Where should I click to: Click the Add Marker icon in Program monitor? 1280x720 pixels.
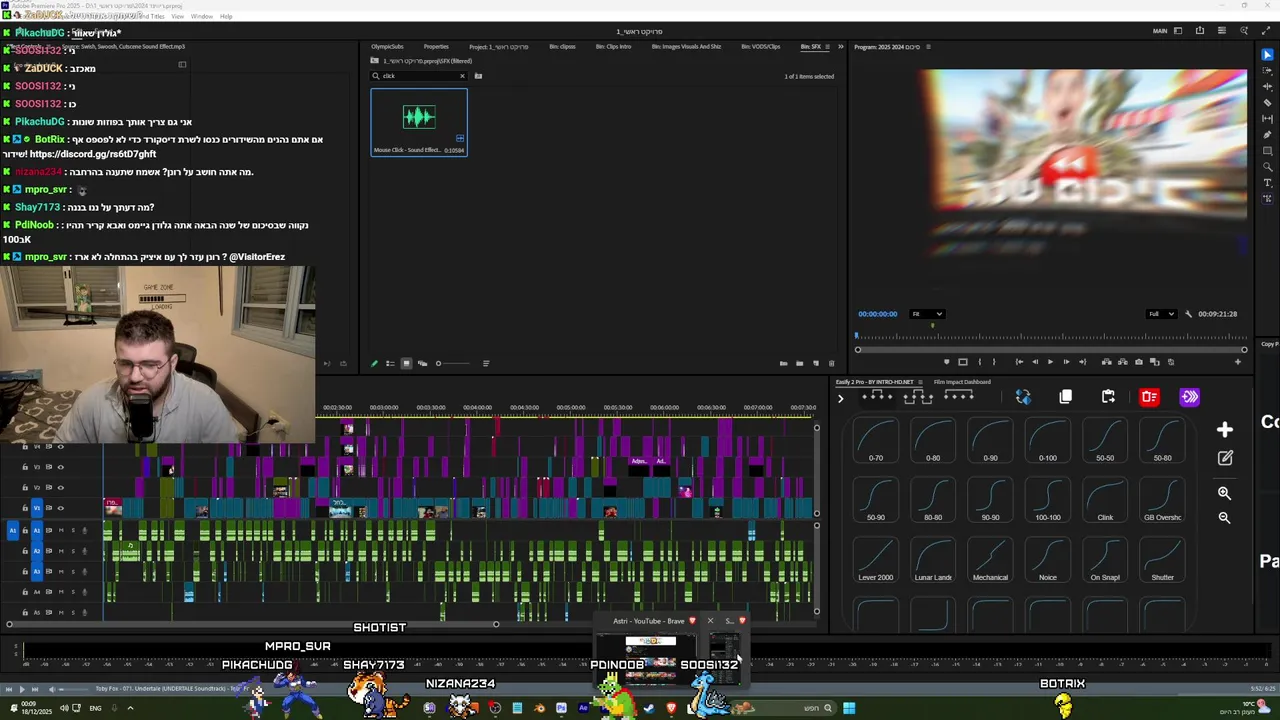pos(947,362)
